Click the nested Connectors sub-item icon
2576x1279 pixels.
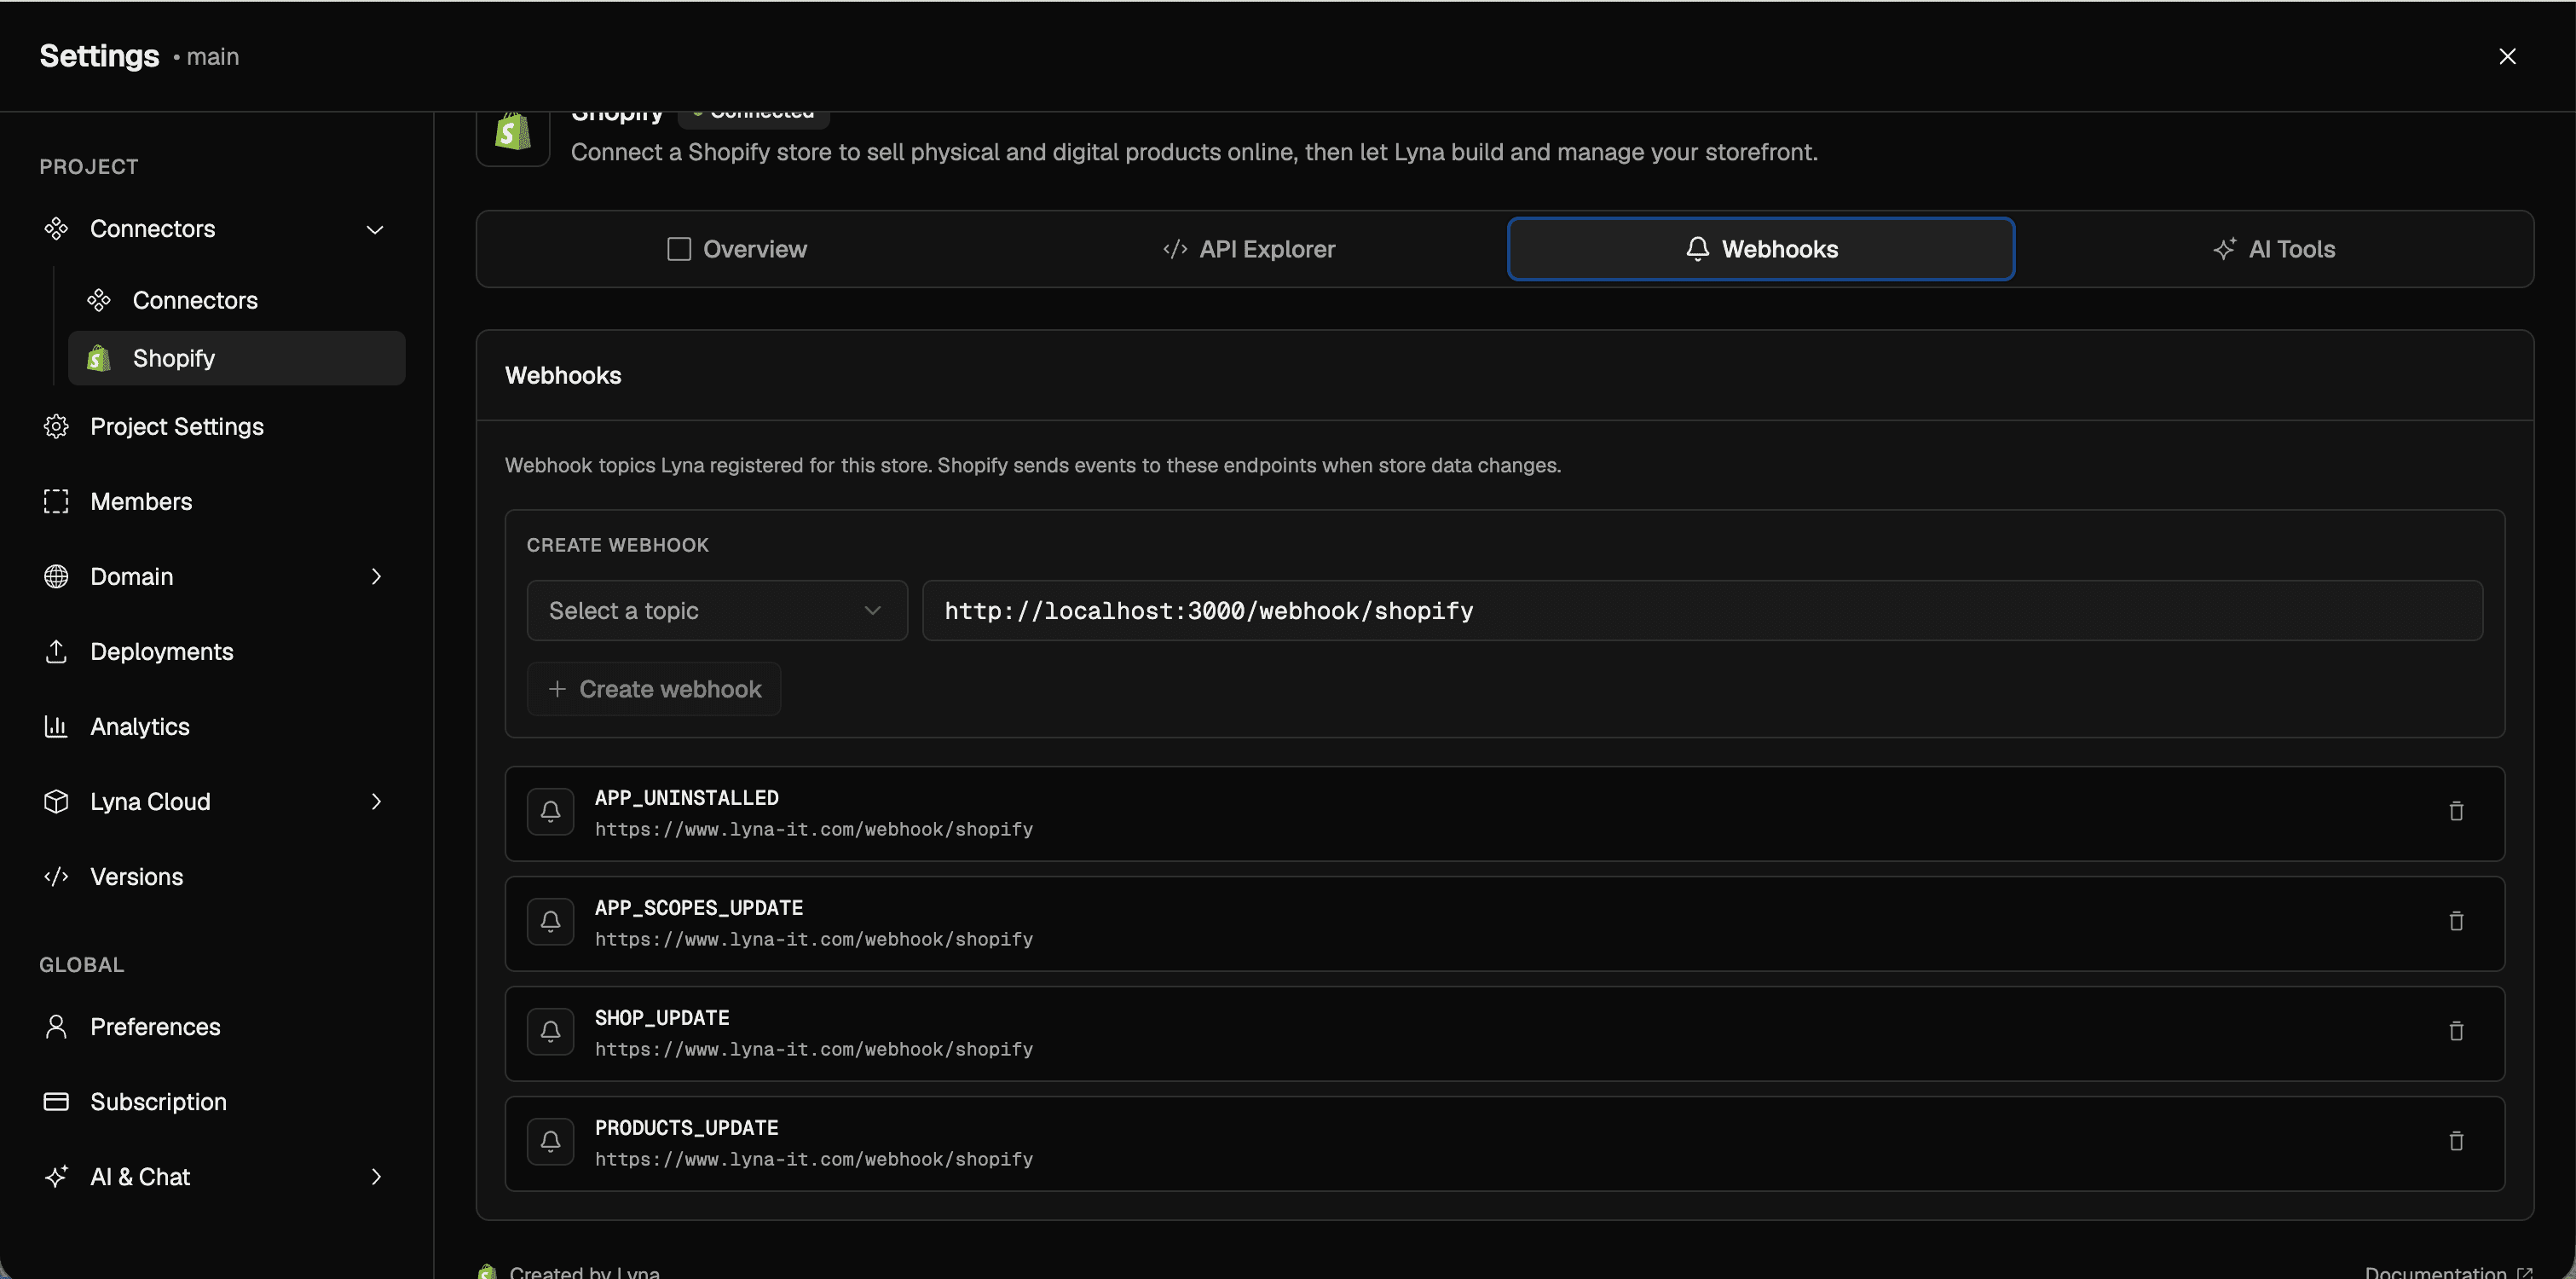coord(99,300)
